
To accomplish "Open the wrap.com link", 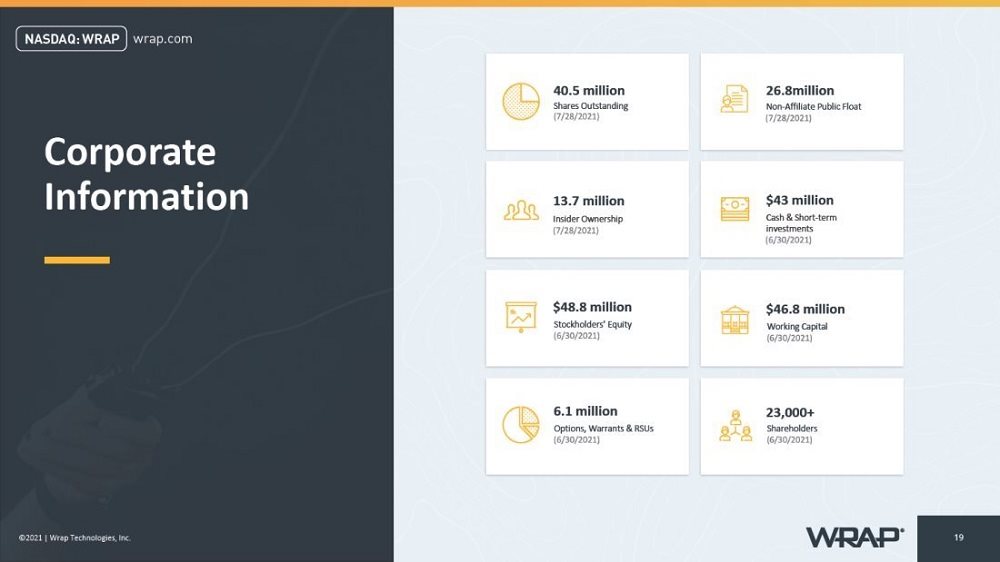I will point(163,39).
